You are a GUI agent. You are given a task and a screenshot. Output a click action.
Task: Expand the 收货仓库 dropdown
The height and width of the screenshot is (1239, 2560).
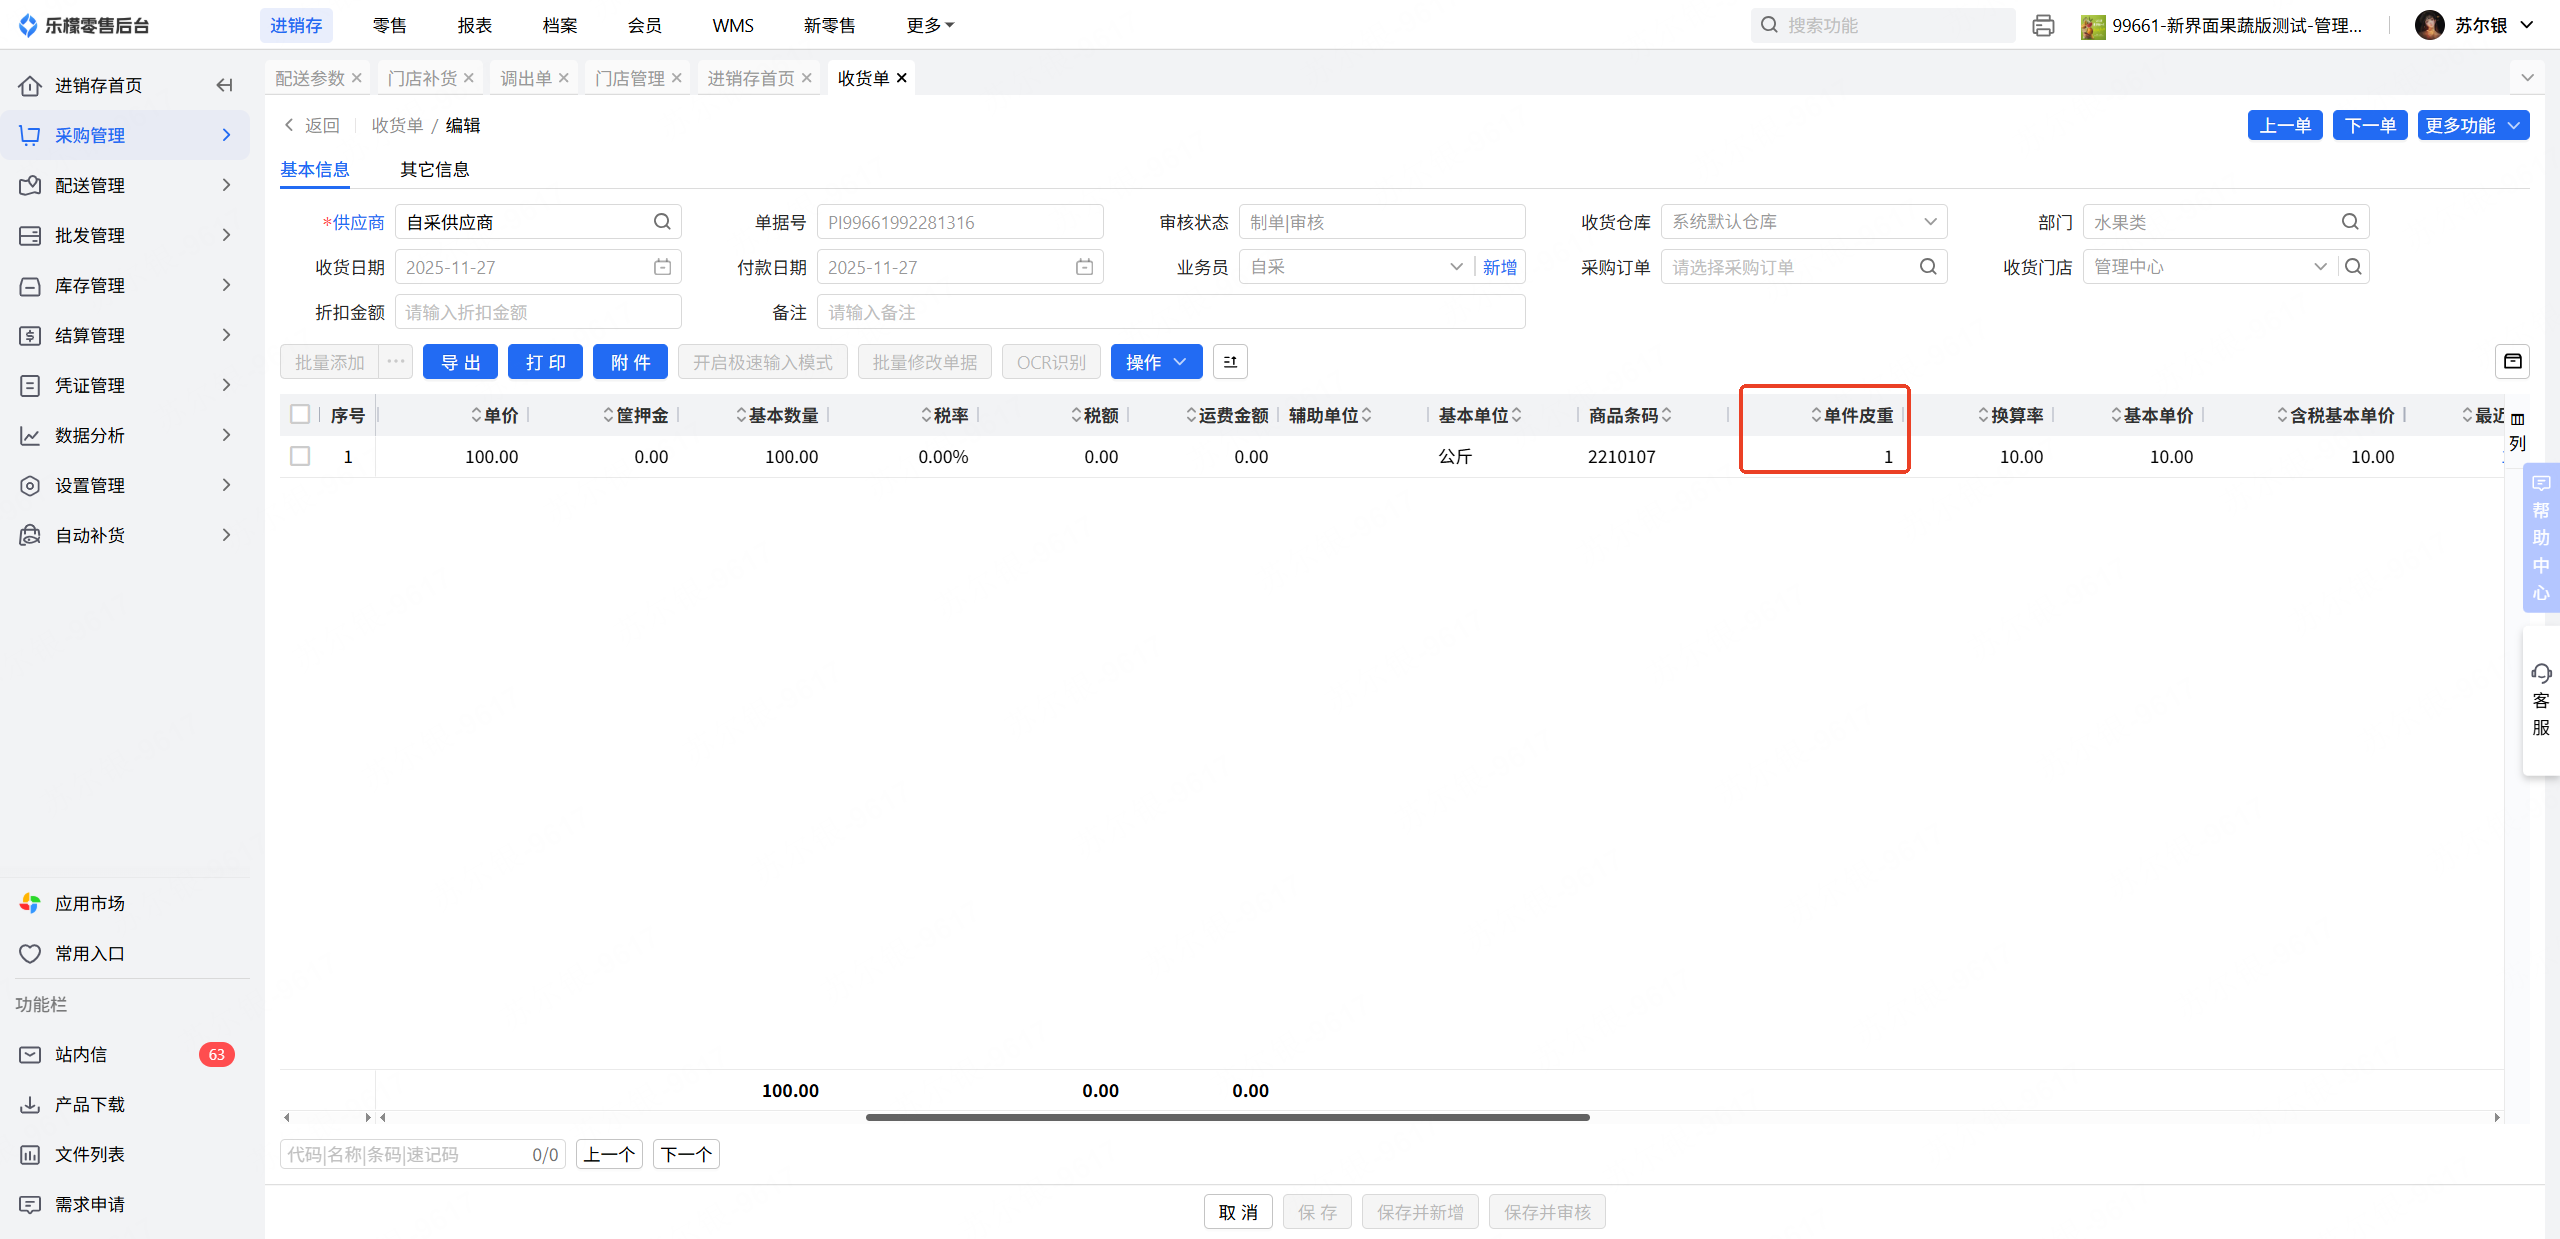click(x=1930, y=222)
